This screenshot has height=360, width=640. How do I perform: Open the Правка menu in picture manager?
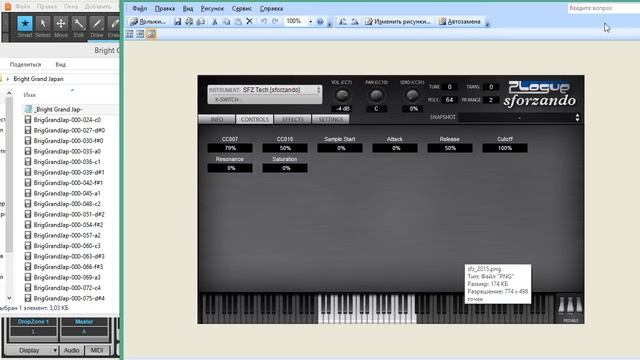[165, 9]
